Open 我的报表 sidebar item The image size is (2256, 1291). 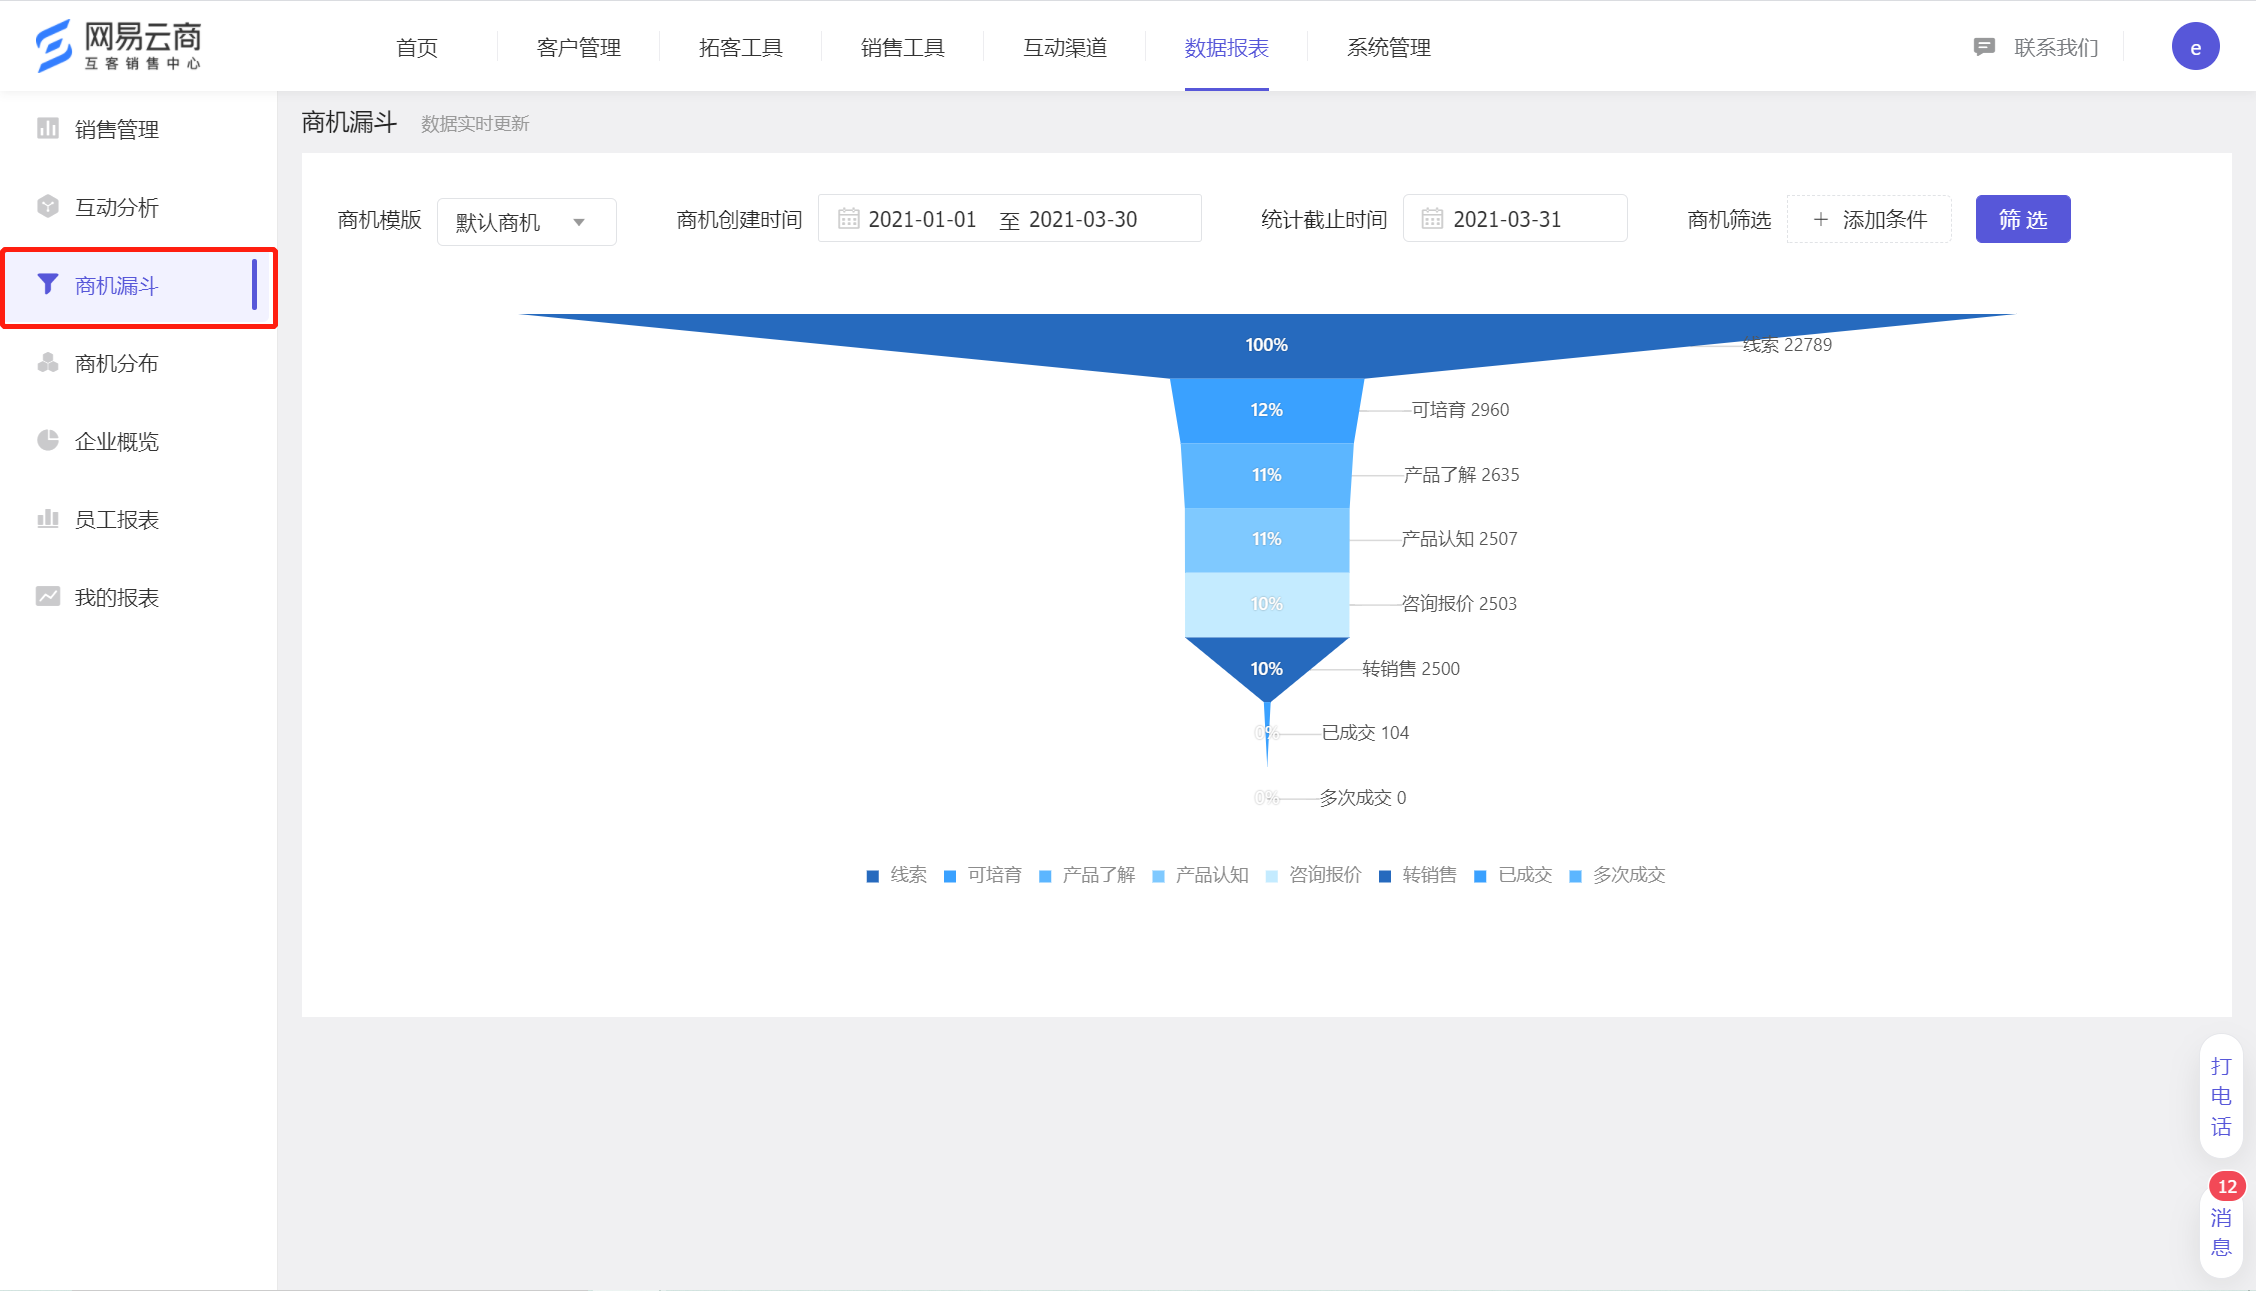click(x=138, y=597)
